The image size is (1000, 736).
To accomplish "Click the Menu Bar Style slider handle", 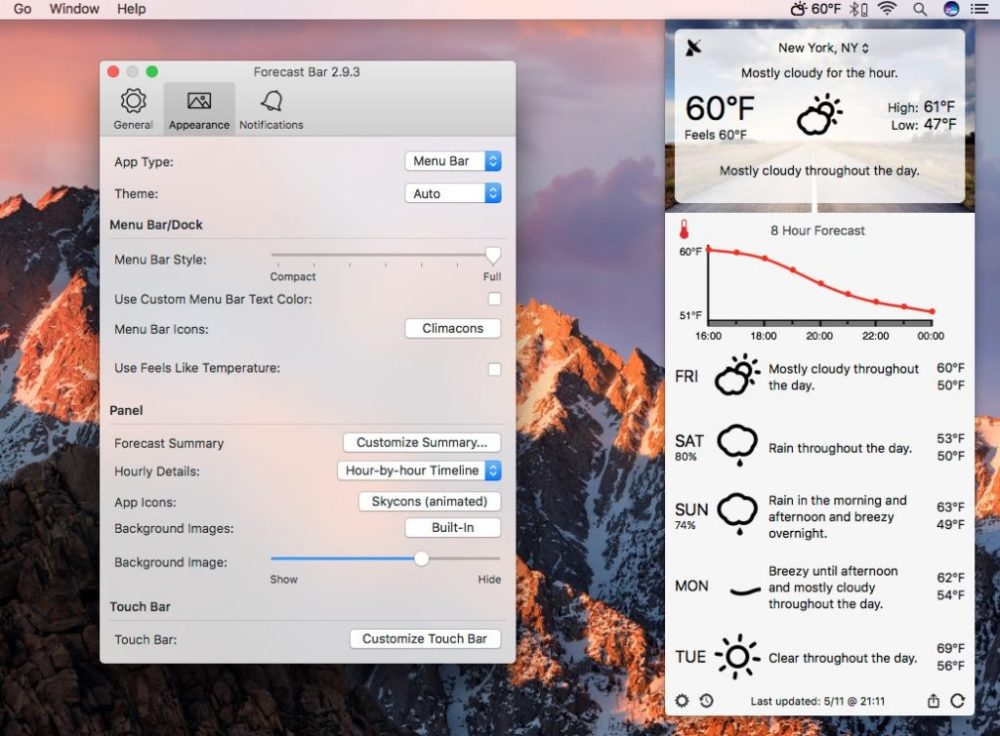I will [492, 255].
